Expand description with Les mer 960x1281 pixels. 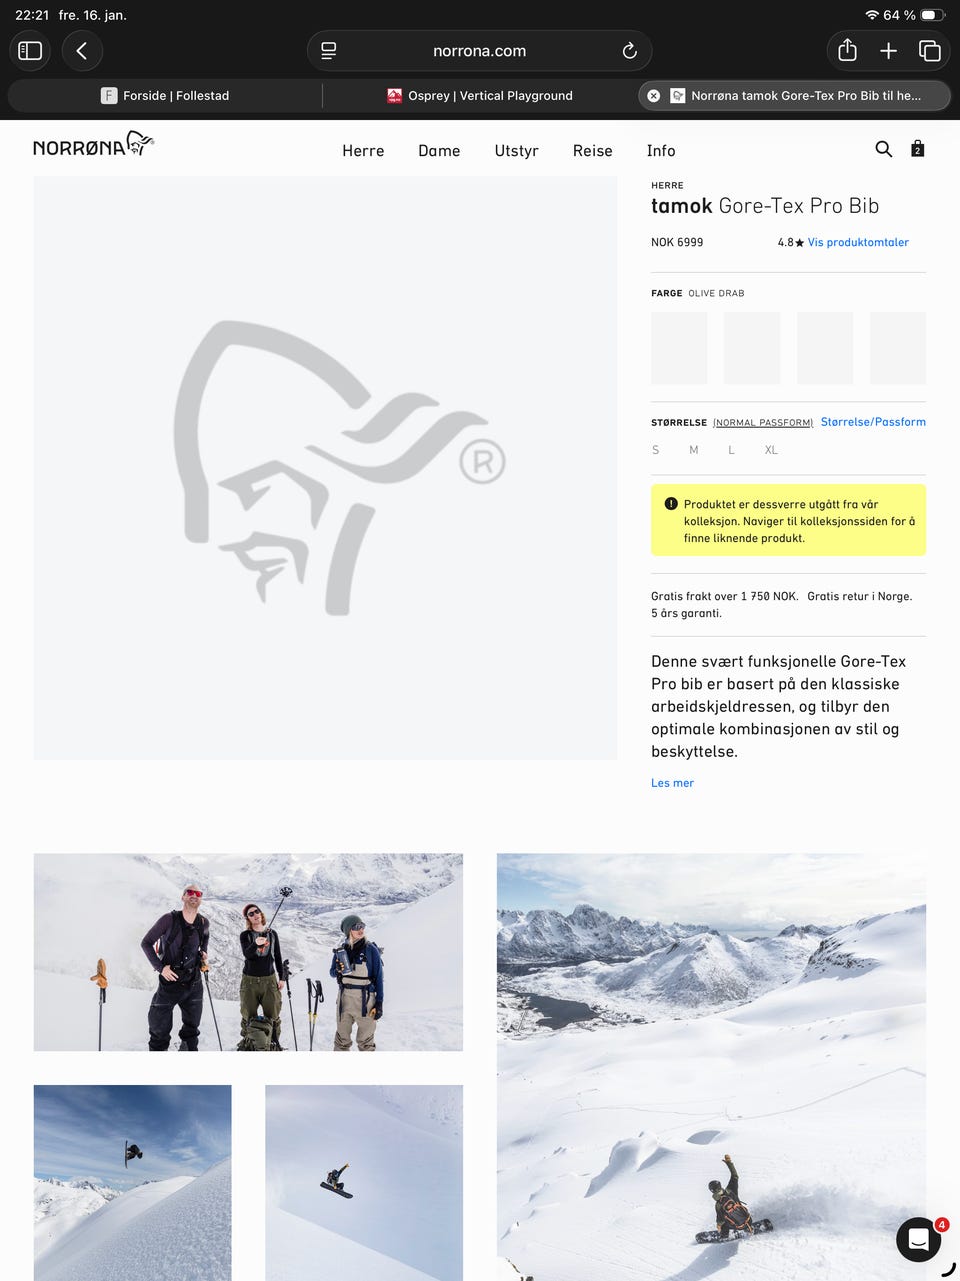[x=672, y=783]
